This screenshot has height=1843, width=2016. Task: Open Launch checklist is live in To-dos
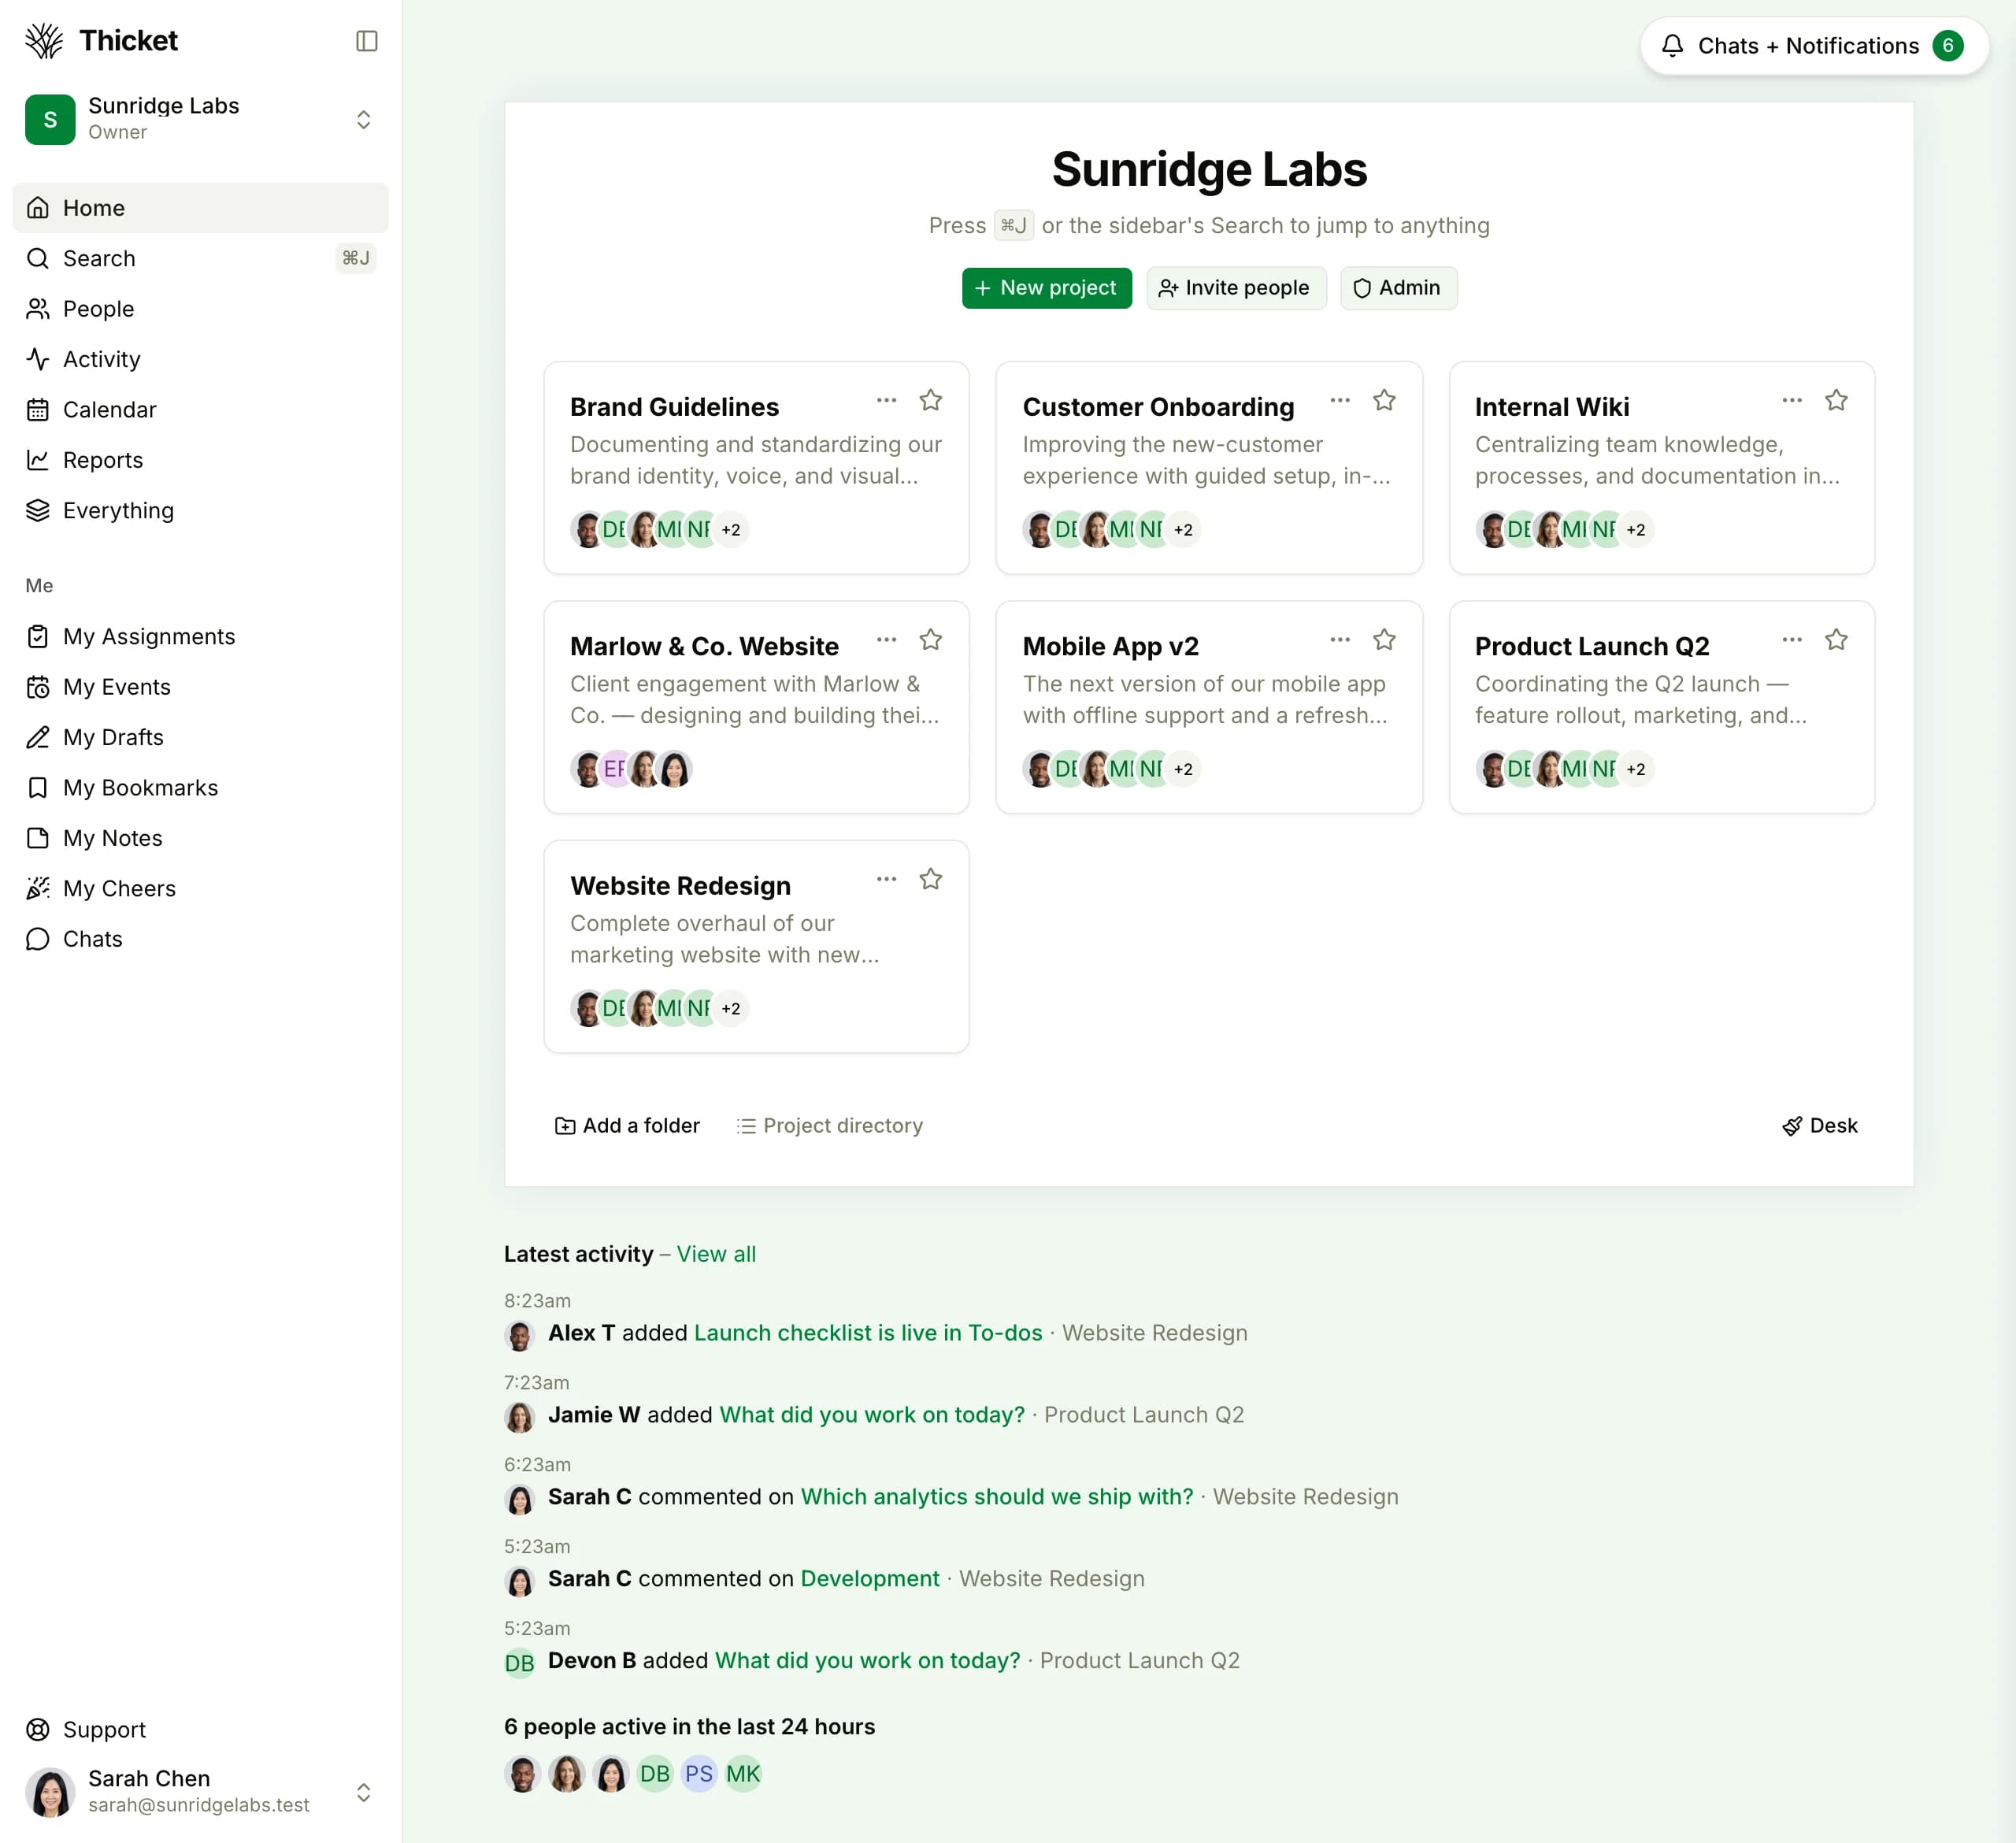click(x=868, y=1333)
